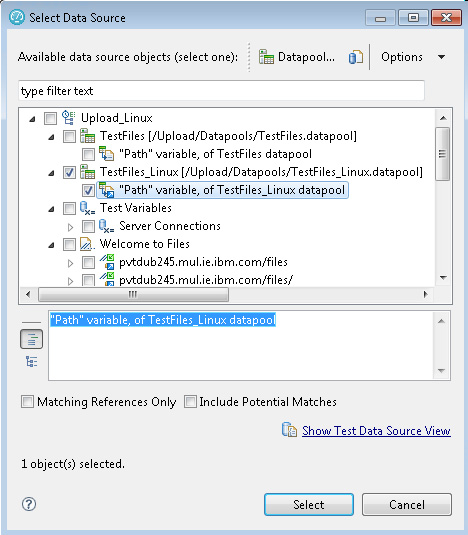Collapse the Upload_Linux tree node
The image size is (468, 535).
pyautogui.click(x=32, y=119)
